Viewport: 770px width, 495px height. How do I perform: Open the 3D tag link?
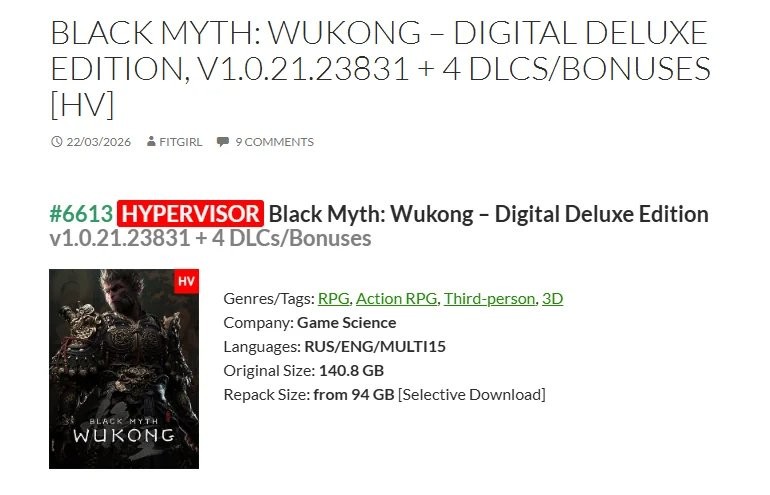tap(552, 299)
